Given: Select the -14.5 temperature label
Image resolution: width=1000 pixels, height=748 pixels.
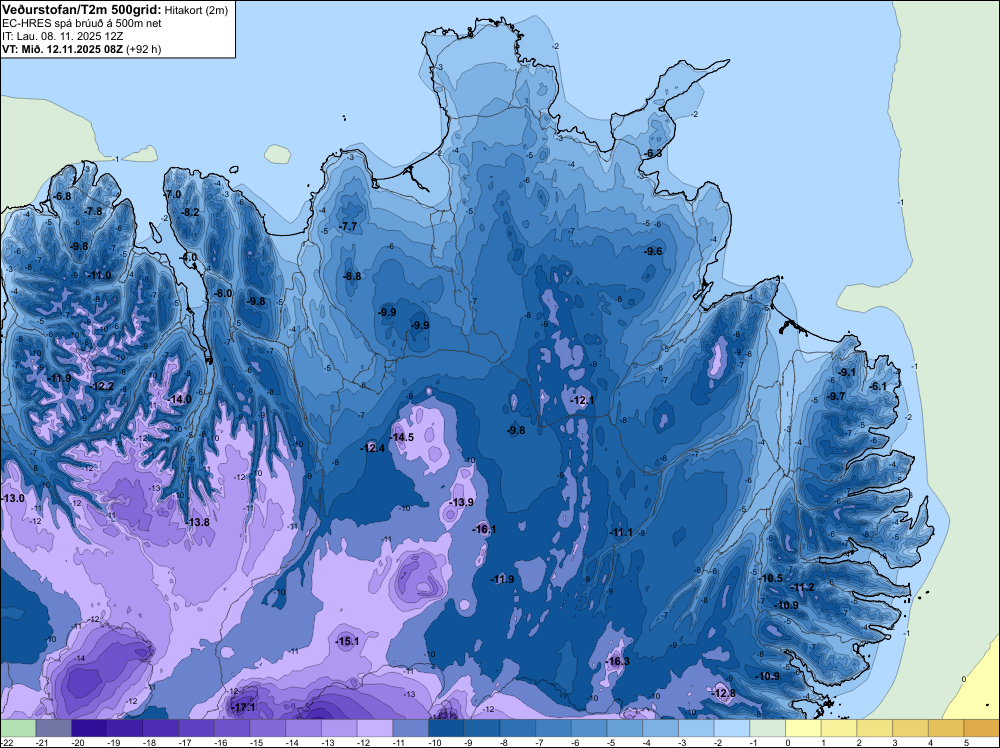Looking at the screenshot, I should coord(402,437).
